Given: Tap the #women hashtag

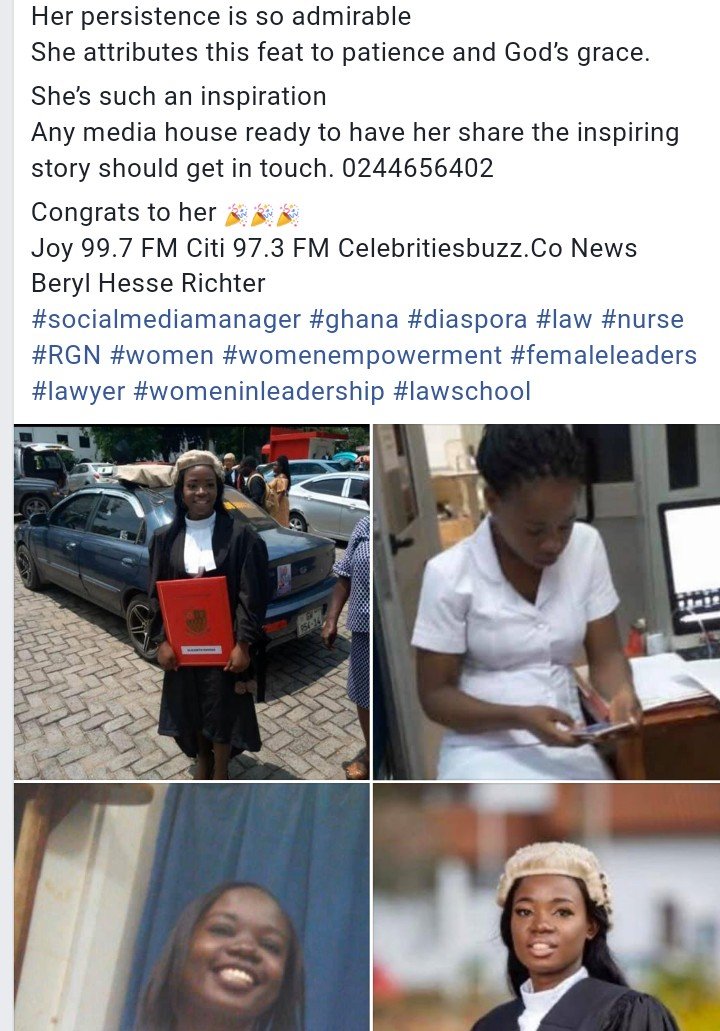Looking at the screenshot, I should 162,356.
